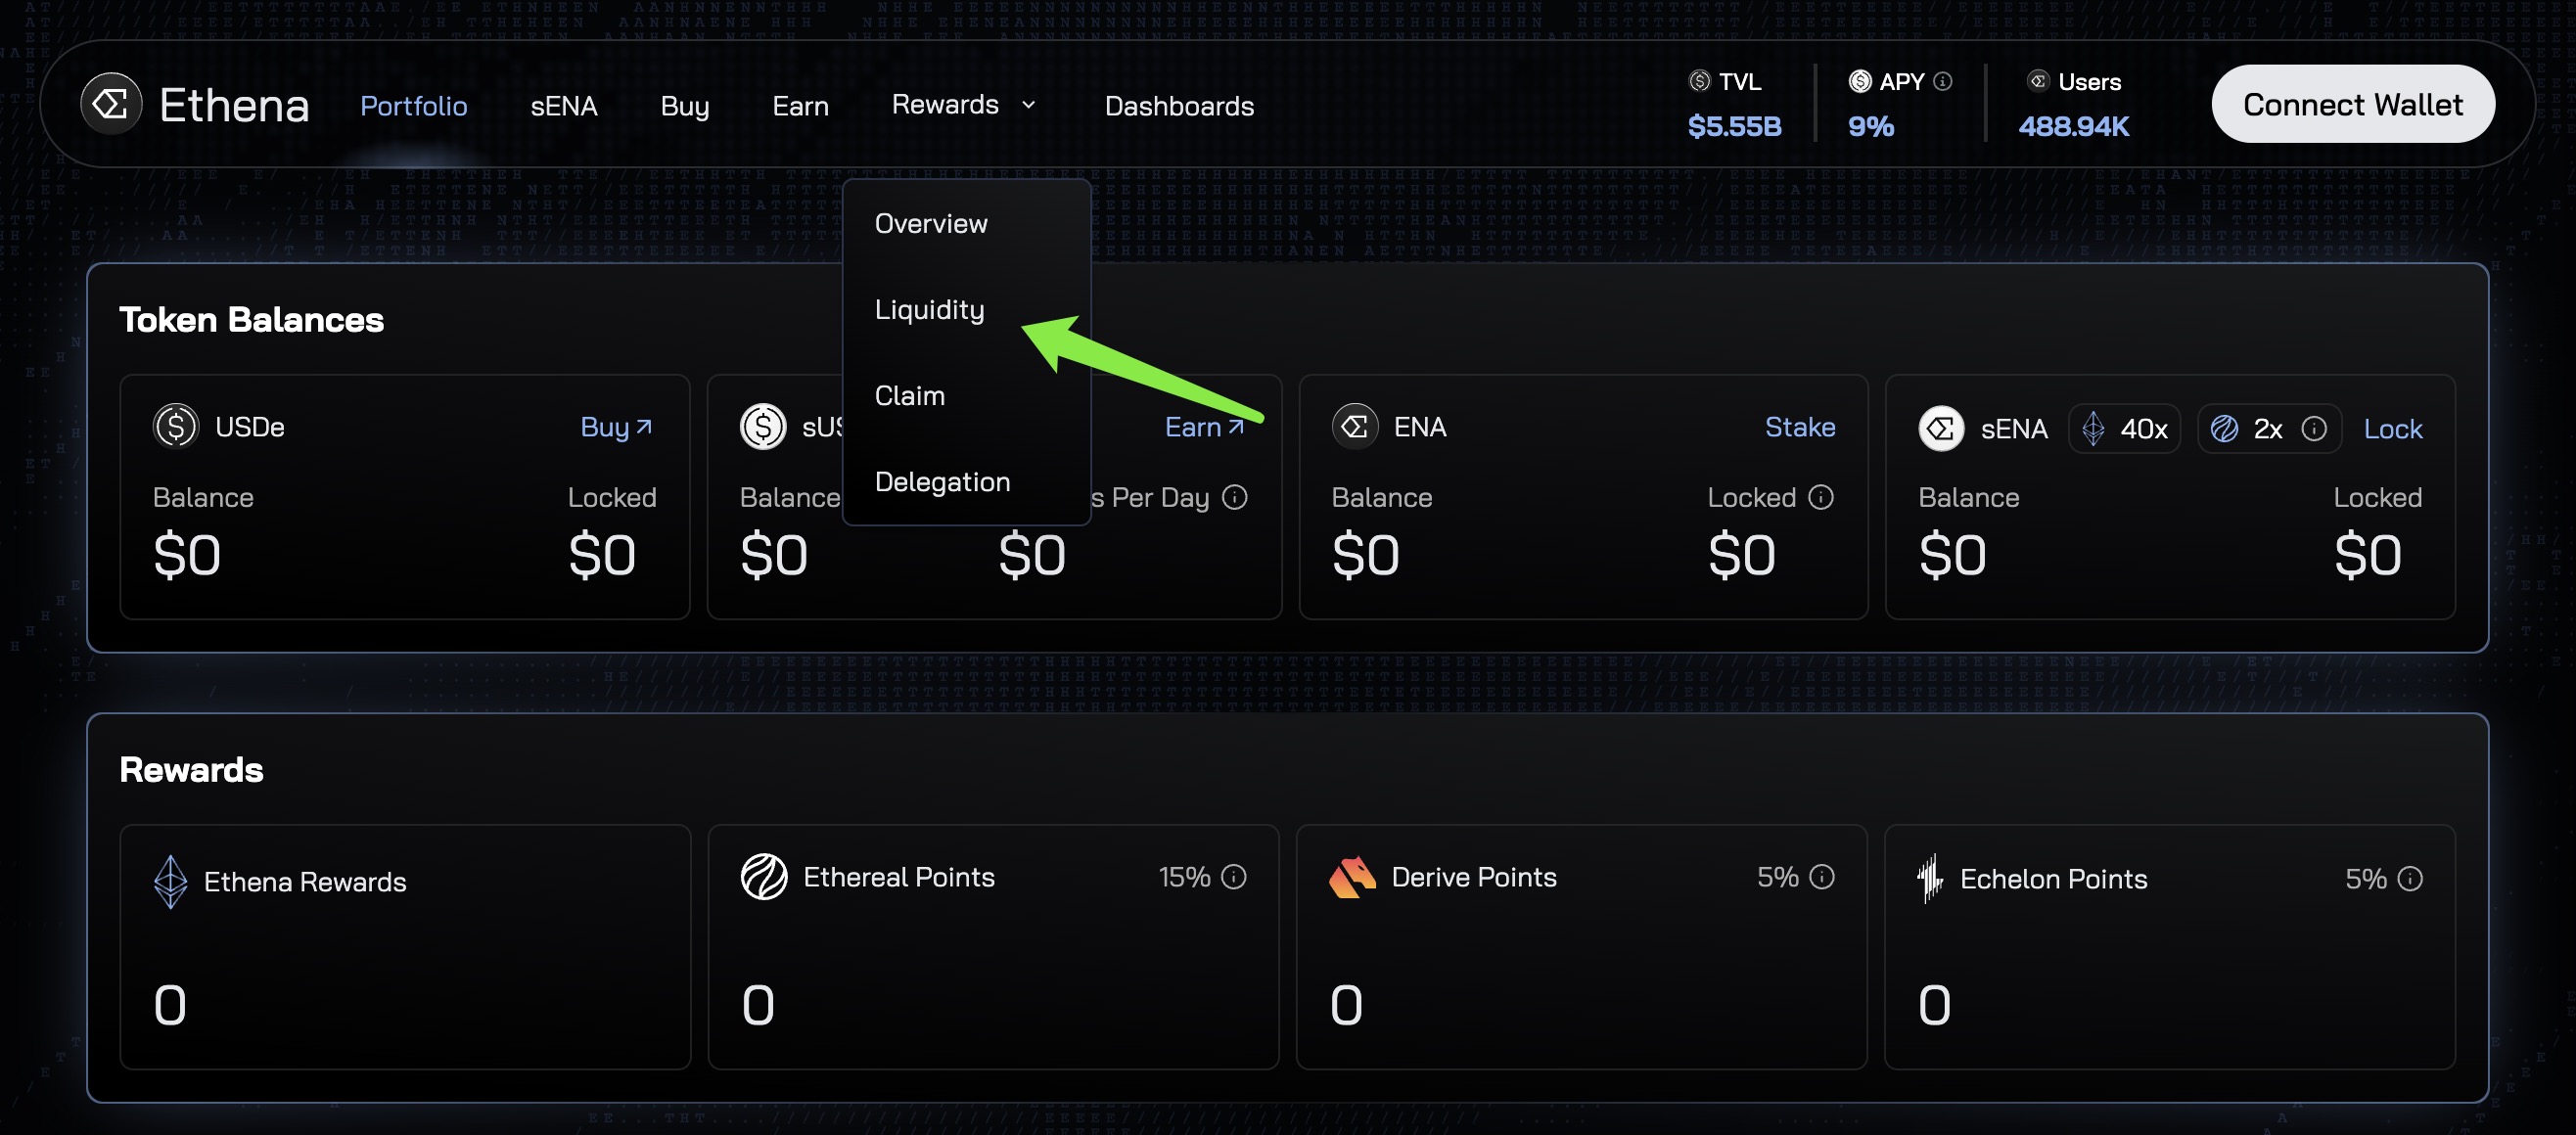Click the APY coin icon
2576x1135 pixels.
[x=1859, y=81]
